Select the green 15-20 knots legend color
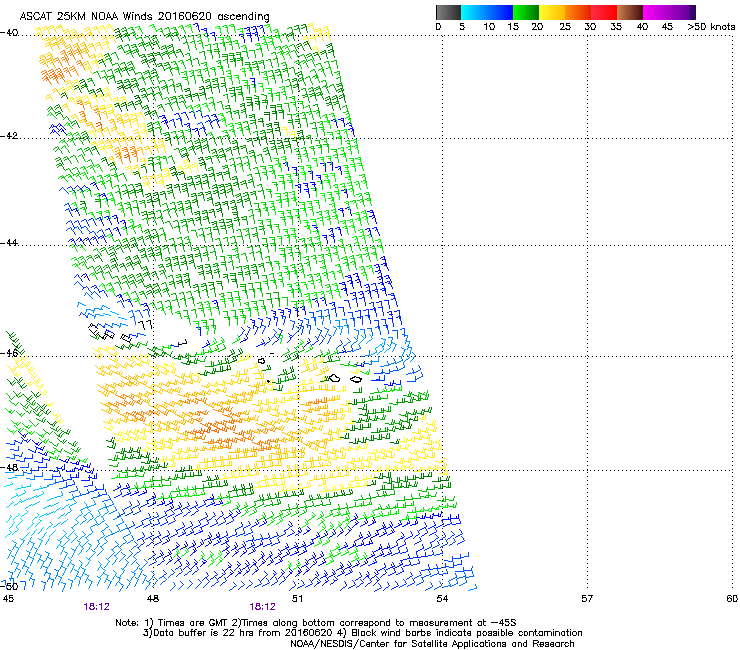This screenshot has width=740, height=650. point(526,12)
